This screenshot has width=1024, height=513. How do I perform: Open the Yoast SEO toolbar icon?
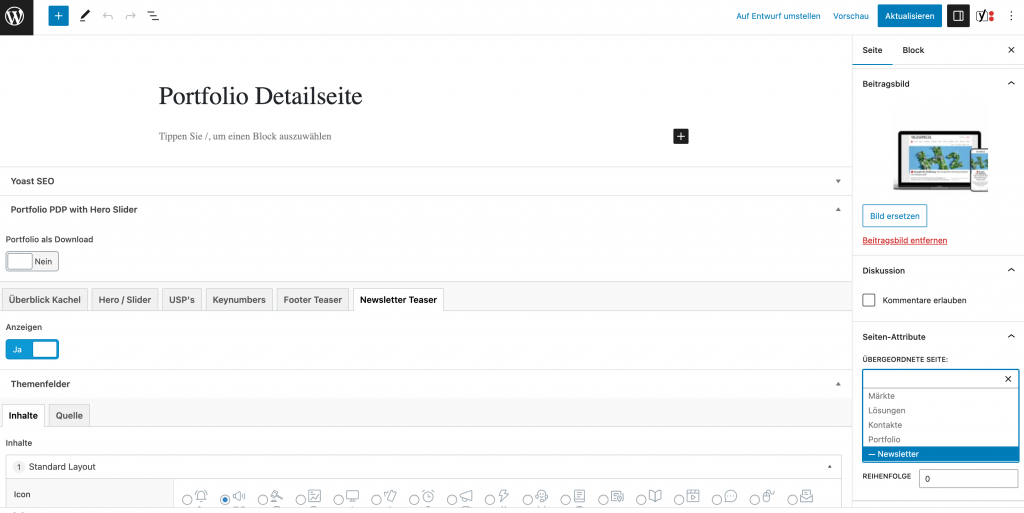click(985, 16)
